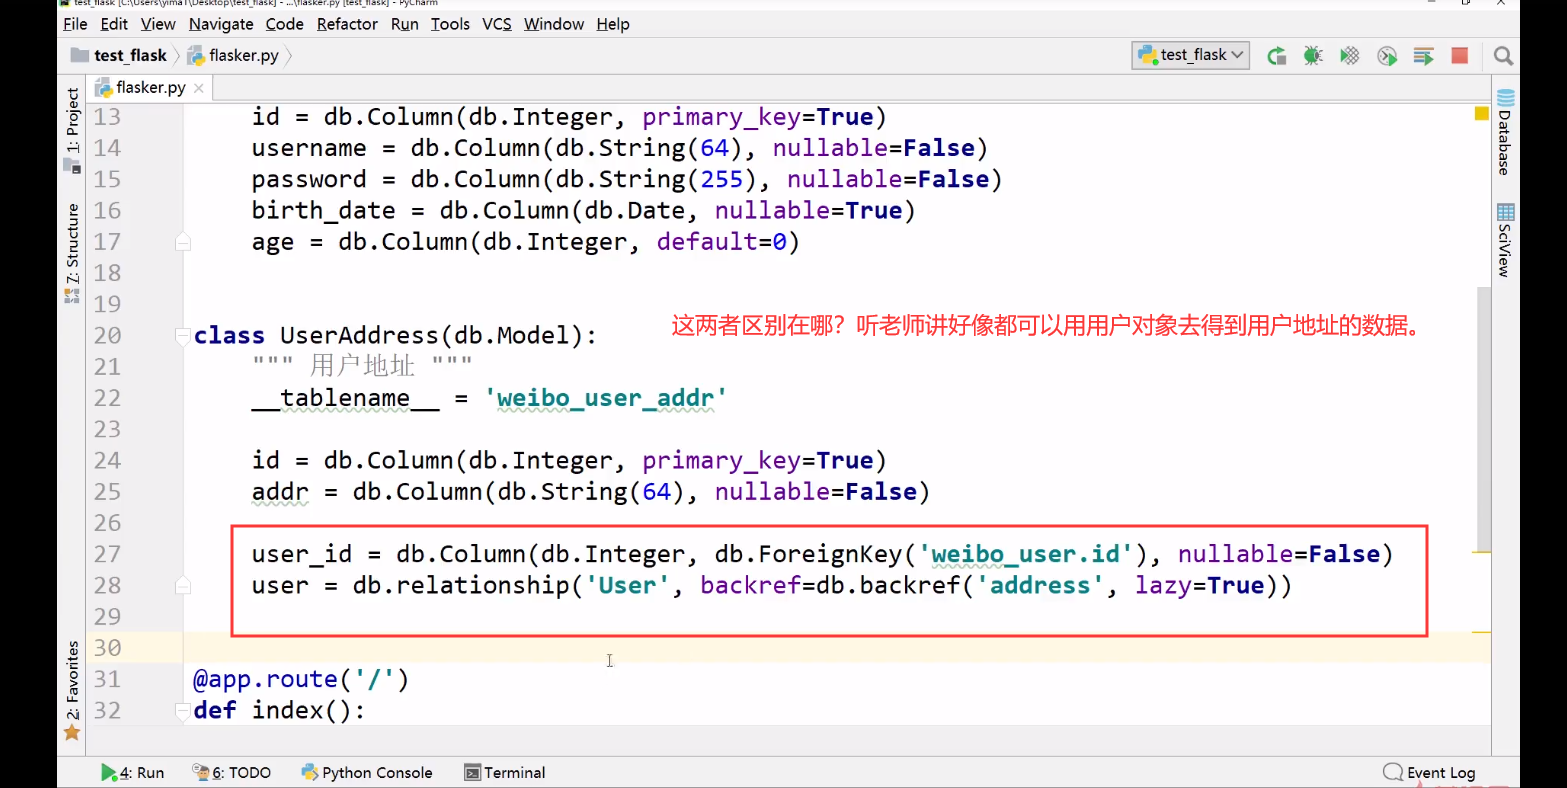Click the yellow inspection status indicator
The height and width of the screenshot is (788, 1567).
1482,114
